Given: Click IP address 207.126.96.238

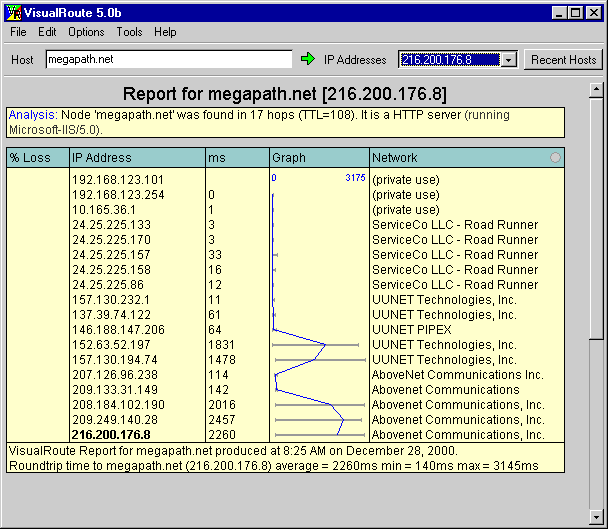Looking at the screenshot, I should (x=115, y=375).
